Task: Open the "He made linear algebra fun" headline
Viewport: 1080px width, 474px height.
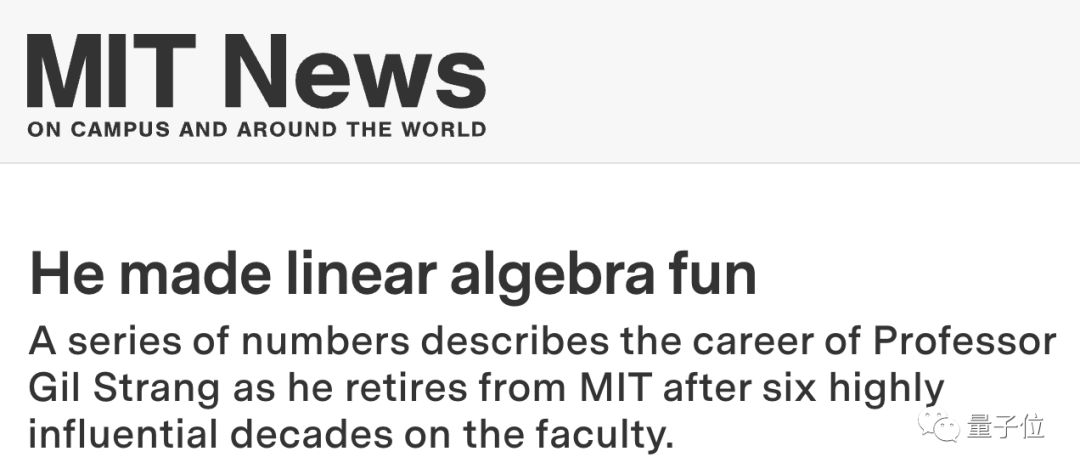Action: click(393, 273)
